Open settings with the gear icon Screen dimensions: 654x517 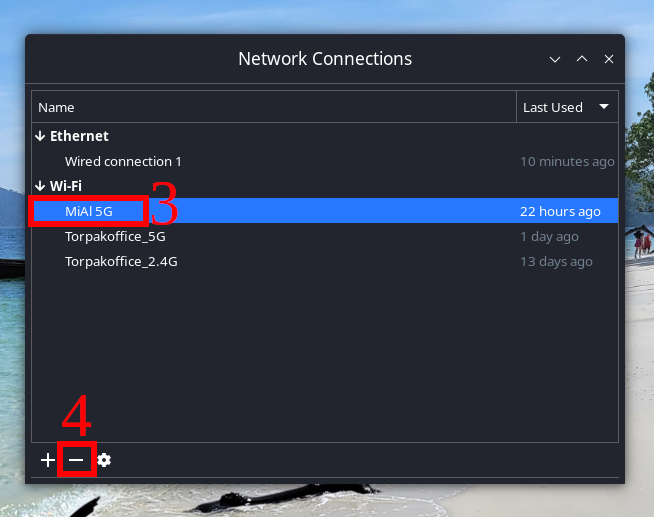(x=104, y=460)
